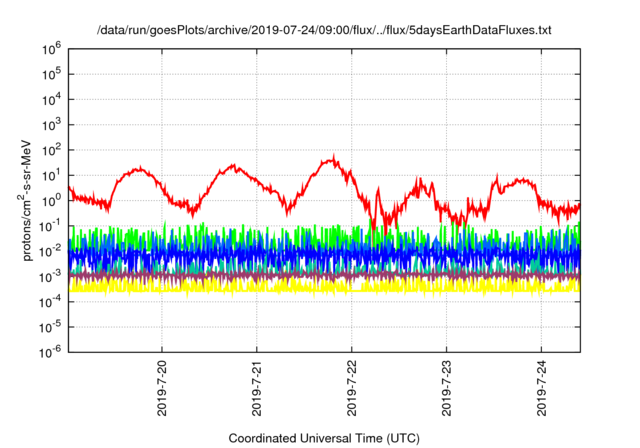Viewport: 640px width, 448px height.
Task: Click the y-axis tick label 10^-1
Action: 51,226
